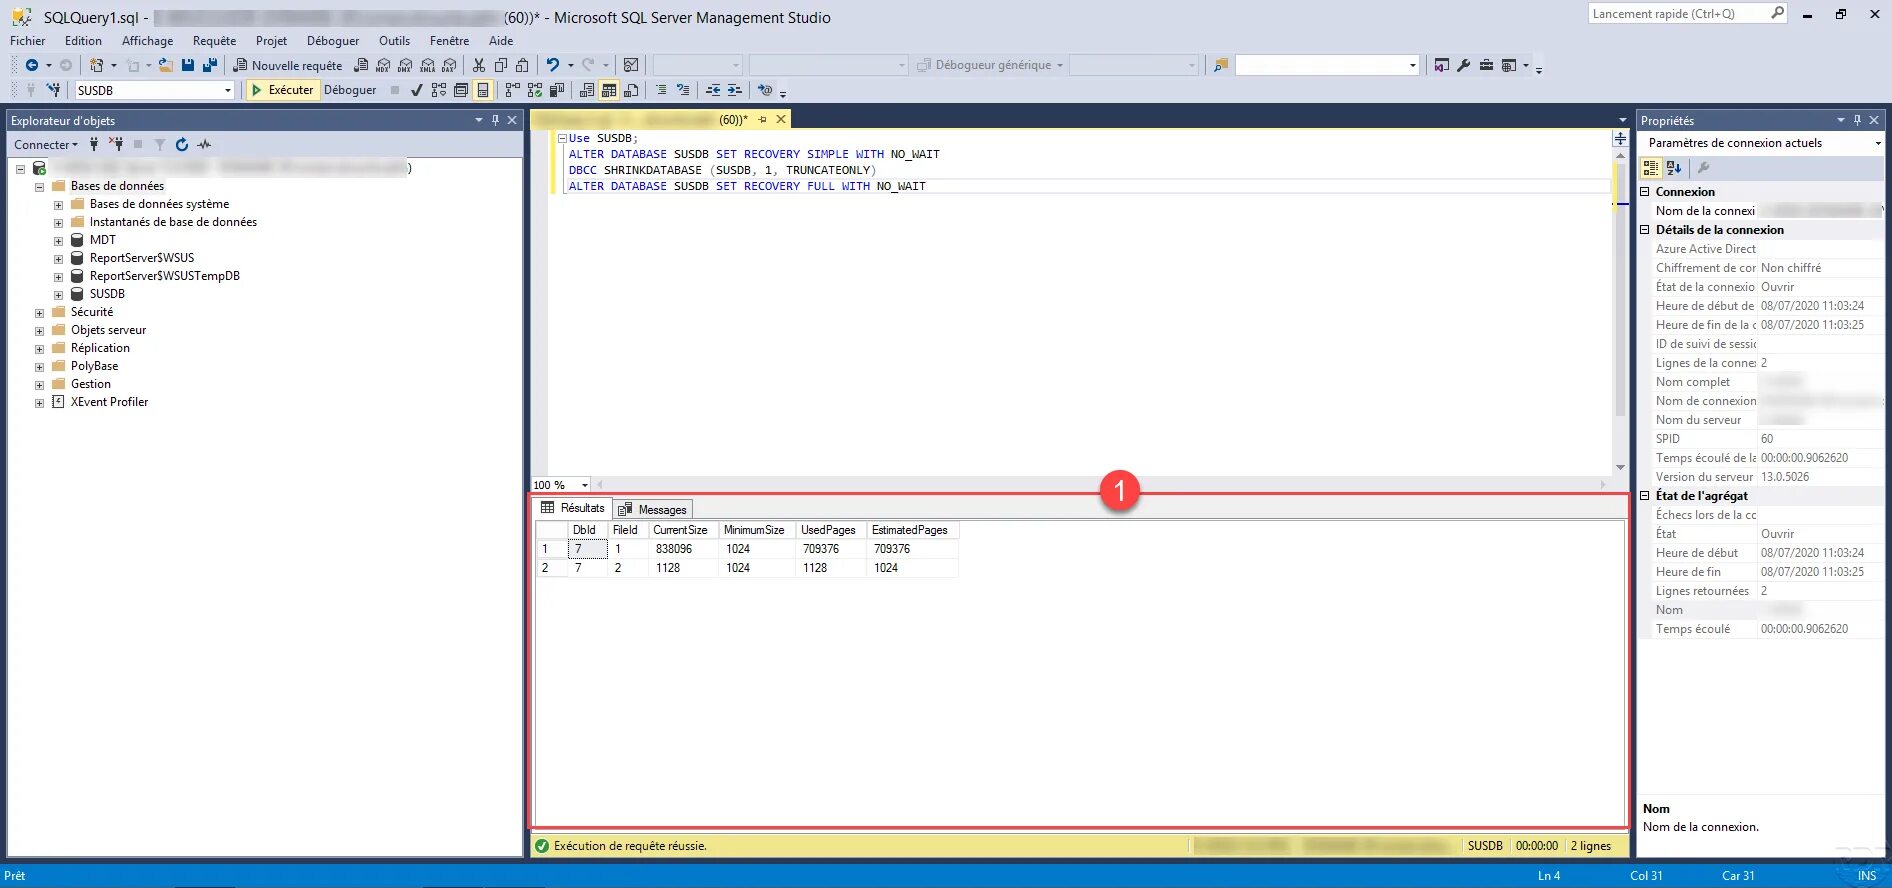Collapse the Connexion properties section

(x=1645, y=192)
